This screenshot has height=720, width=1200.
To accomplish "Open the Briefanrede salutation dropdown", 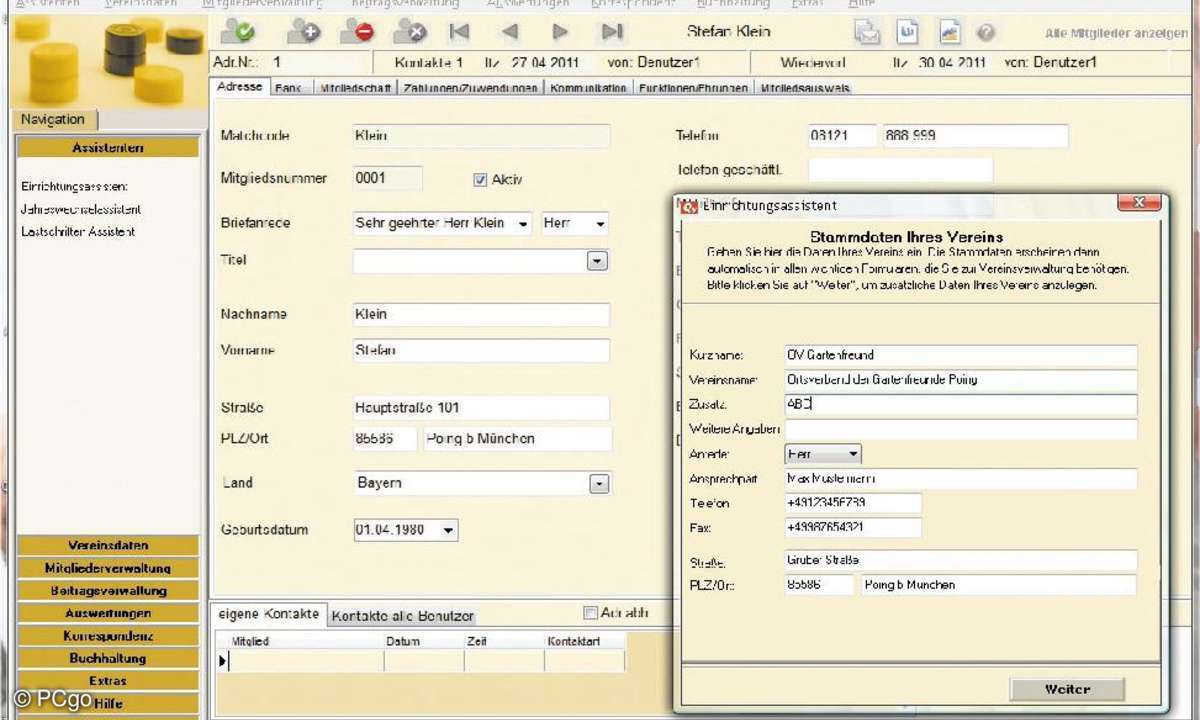I will [x=524, y=224].
